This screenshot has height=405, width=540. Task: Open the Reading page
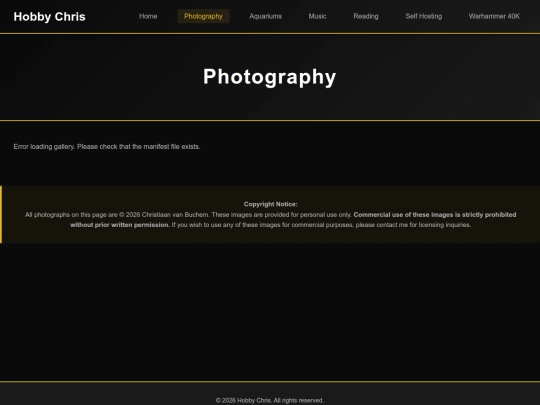[366, 16]
